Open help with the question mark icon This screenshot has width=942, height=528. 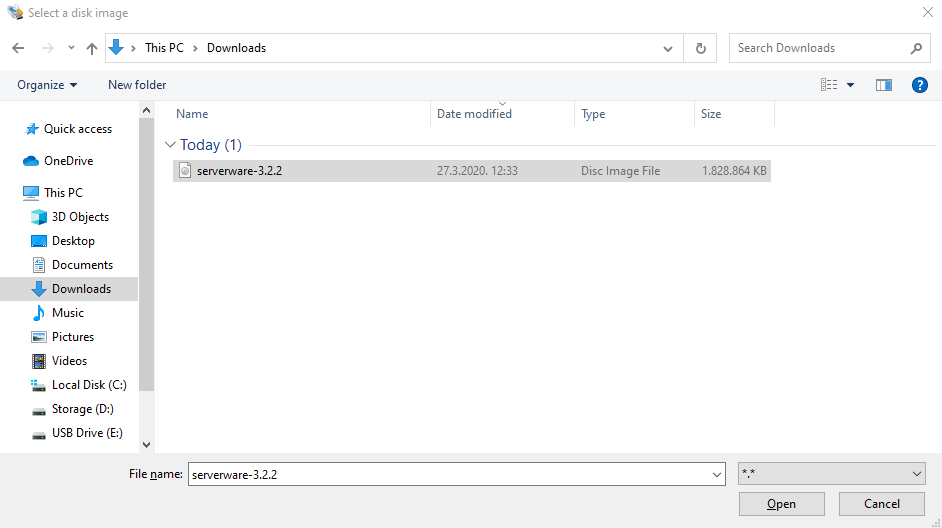point(920,85)
